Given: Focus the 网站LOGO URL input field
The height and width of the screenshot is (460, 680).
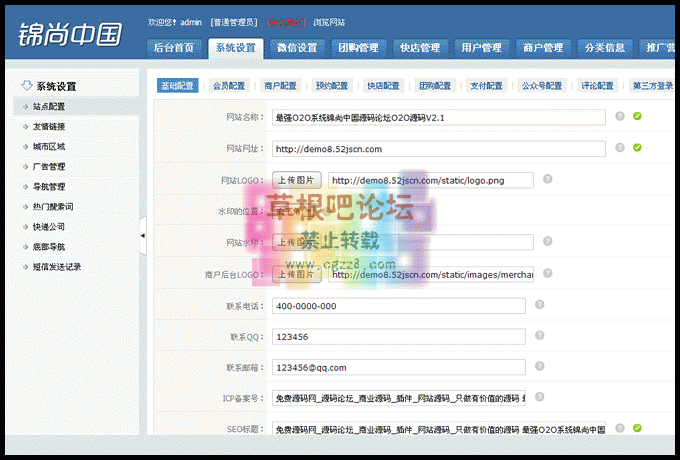Looking at the screenshot, I should point(431,180).
